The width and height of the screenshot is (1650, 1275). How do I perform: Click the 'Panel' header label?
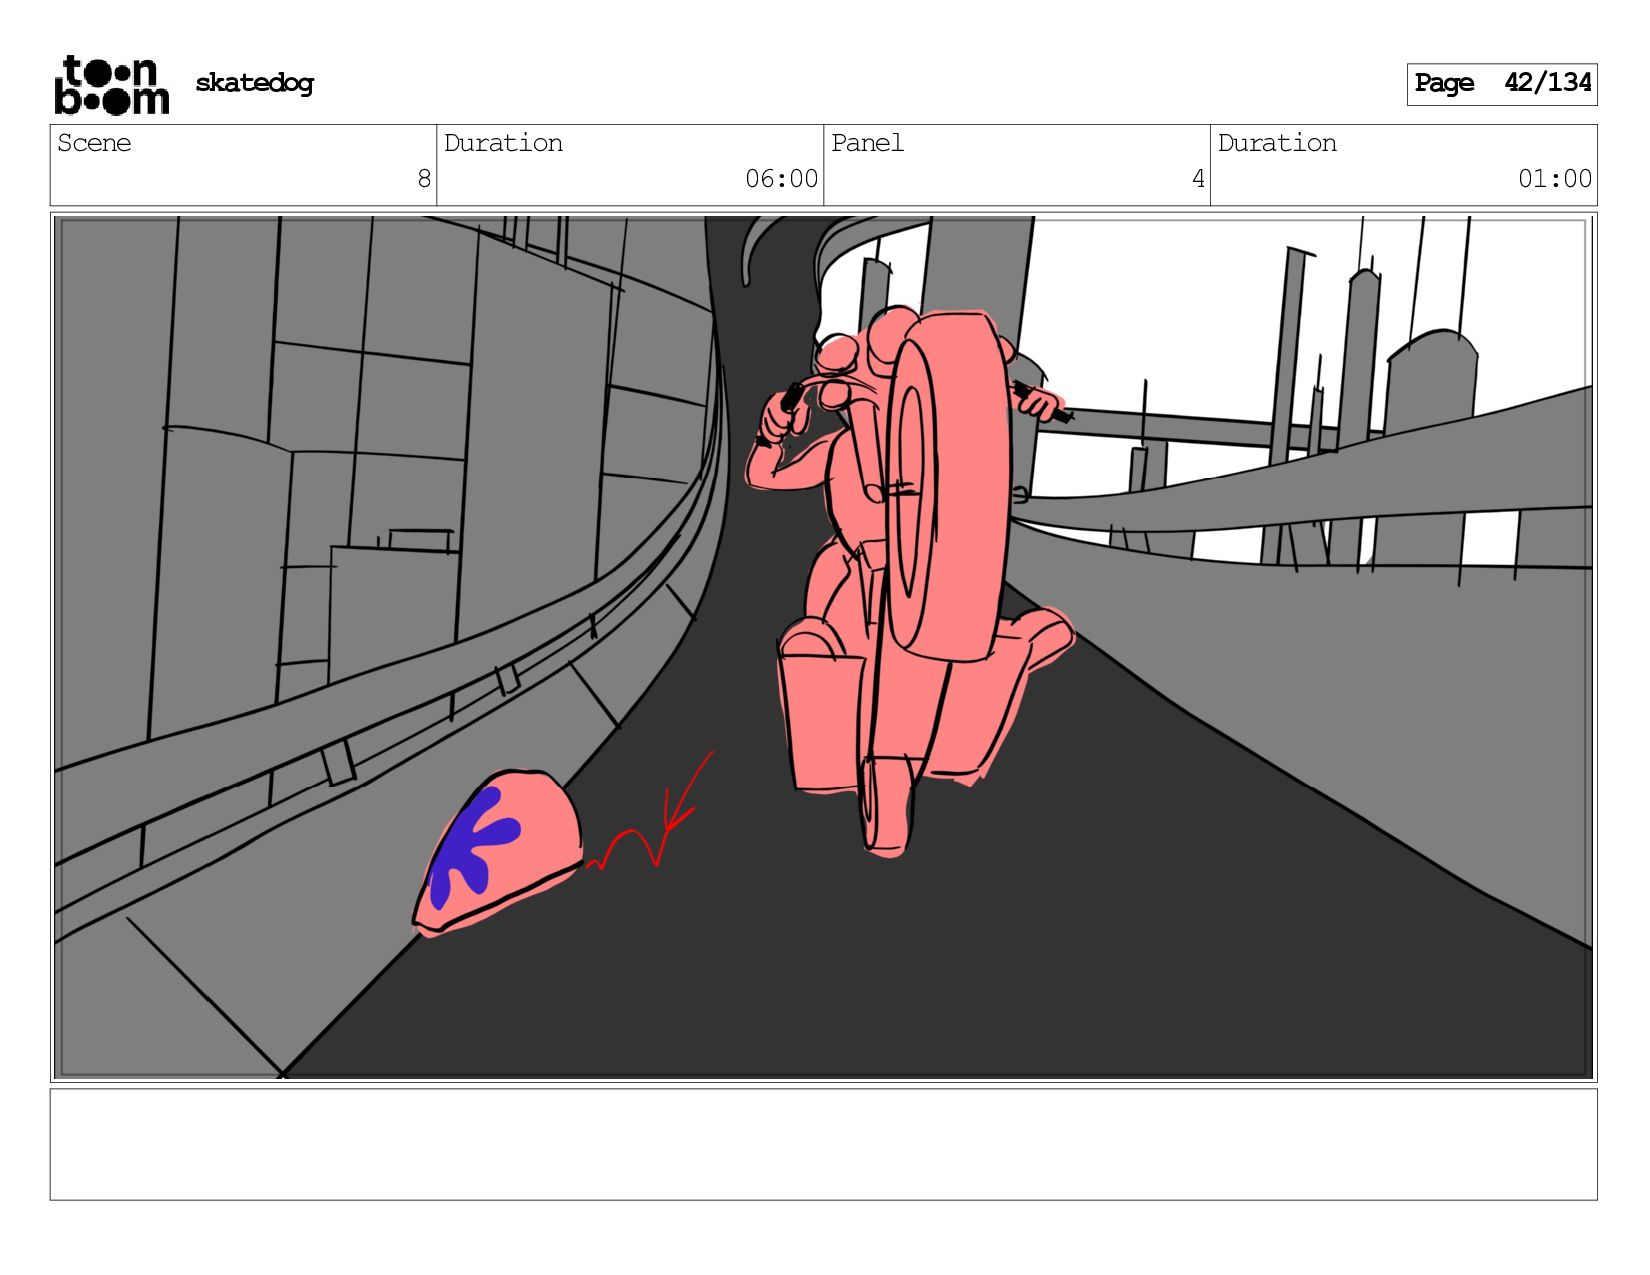point(867,143)
